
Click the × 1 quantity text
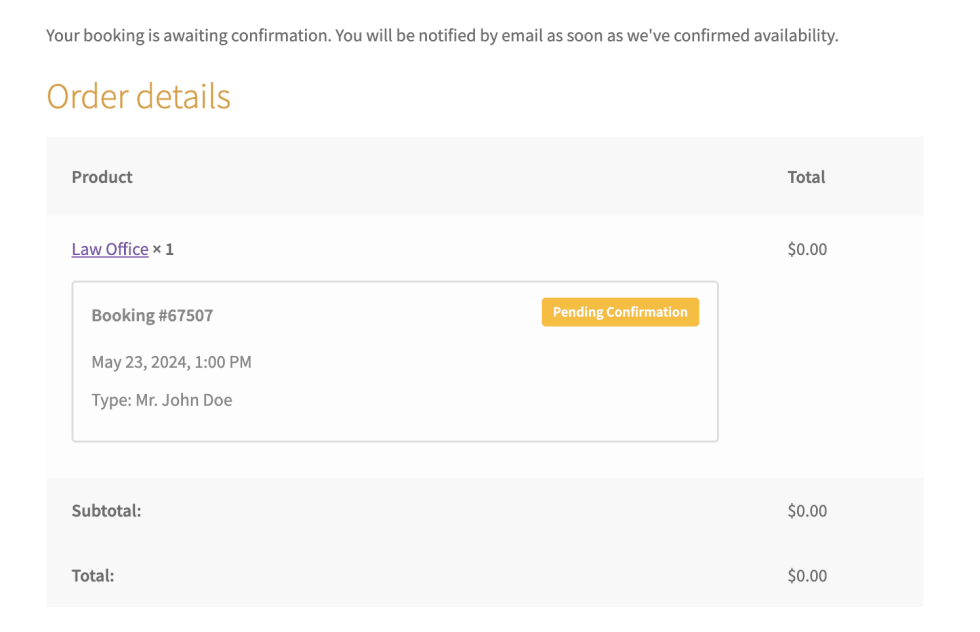[163, 249]
